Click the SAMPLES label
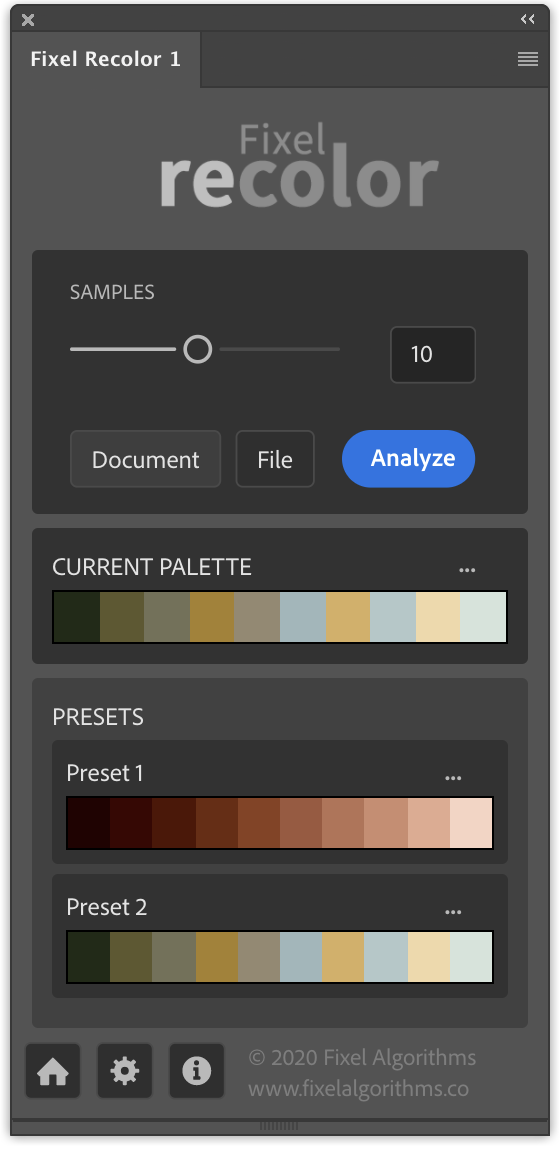Screen dimensions: 560x1150 click(x=112, y=292)
